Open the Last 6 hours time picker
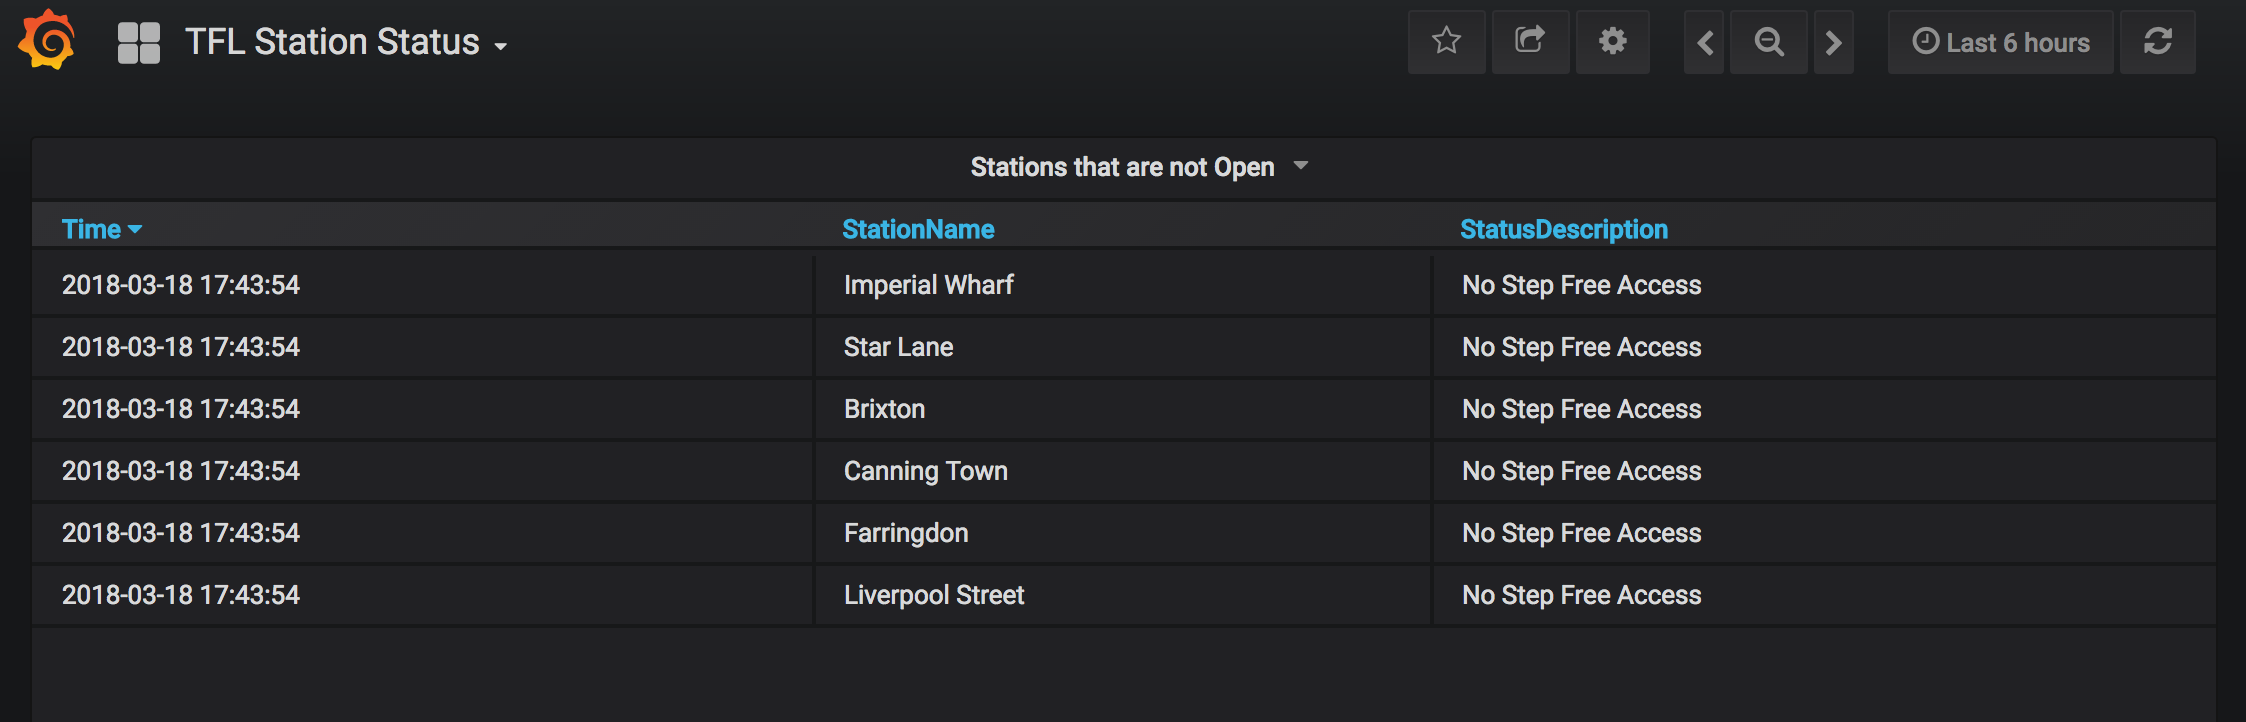 tap(2001, 42)
